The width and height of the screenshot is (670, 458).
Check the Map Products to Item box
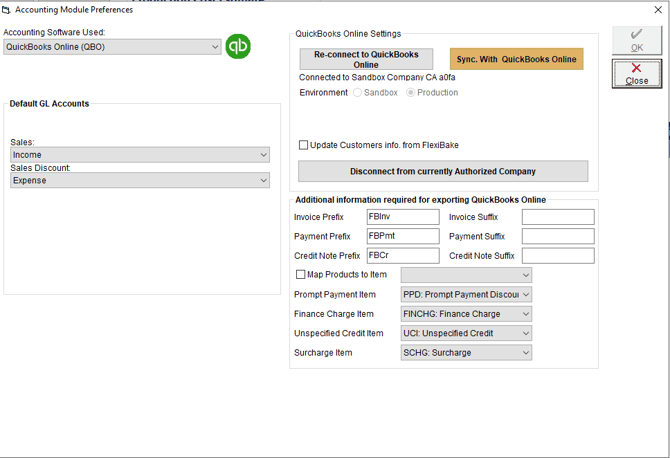tap(300, 274)
